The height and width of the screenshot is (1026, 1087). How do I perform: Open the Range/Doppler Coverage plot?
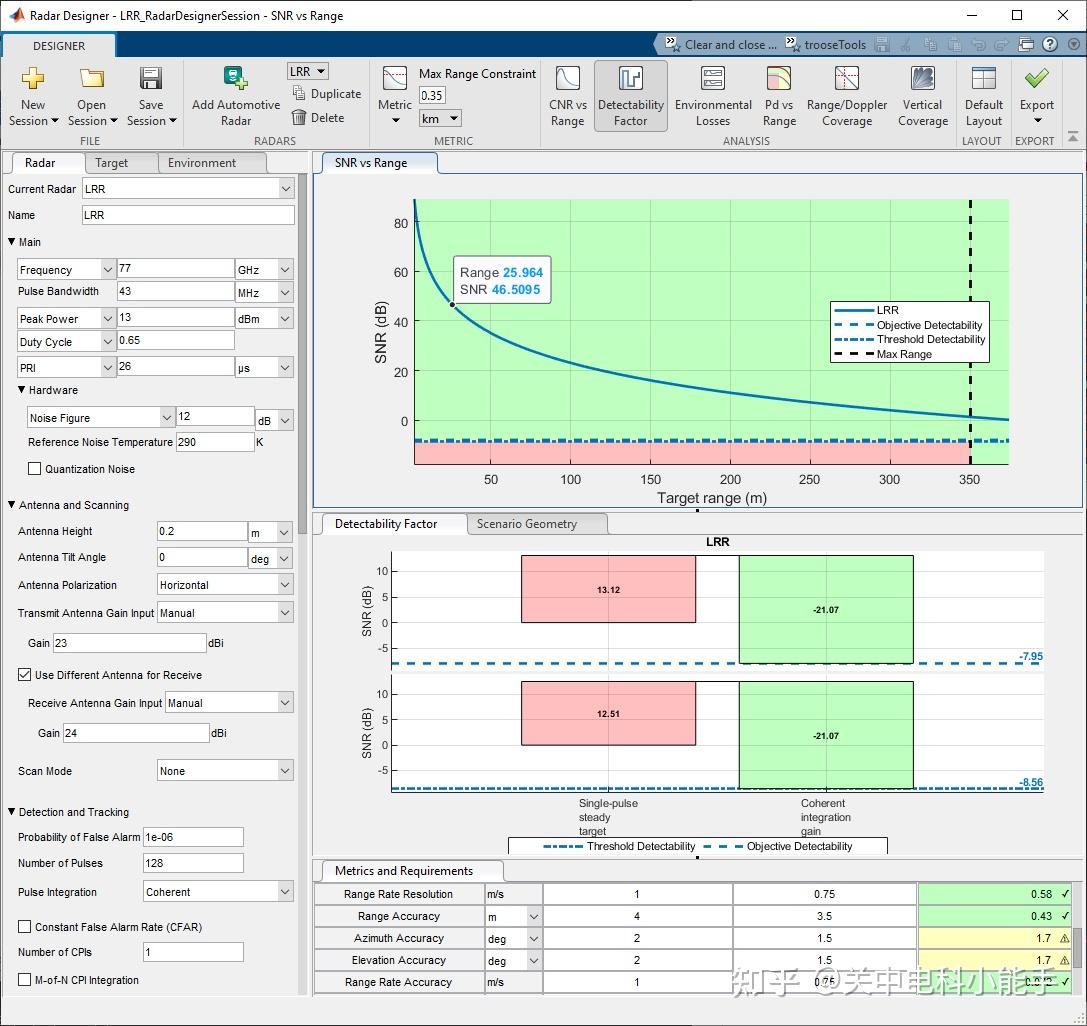(847, 97)
